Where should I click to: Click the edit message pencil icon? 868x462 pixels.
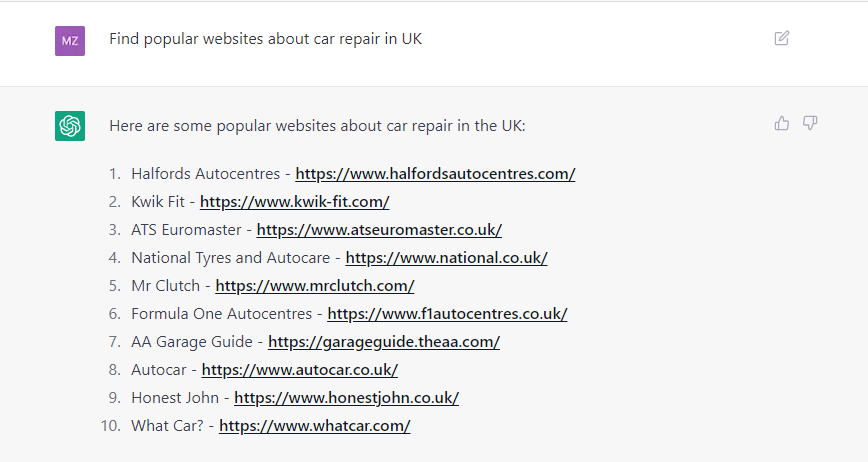click(x=781, y=38)
